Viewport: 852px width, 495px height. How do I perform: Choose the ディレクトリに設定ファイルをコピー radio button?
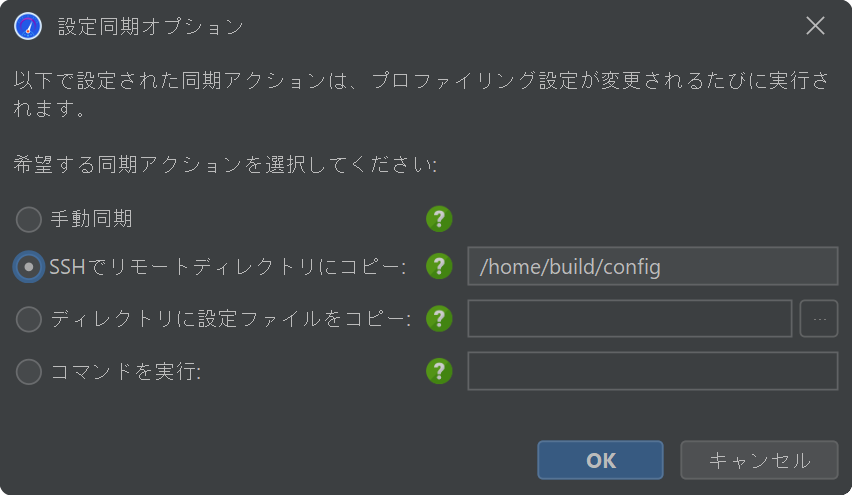(x=28, y=319)
